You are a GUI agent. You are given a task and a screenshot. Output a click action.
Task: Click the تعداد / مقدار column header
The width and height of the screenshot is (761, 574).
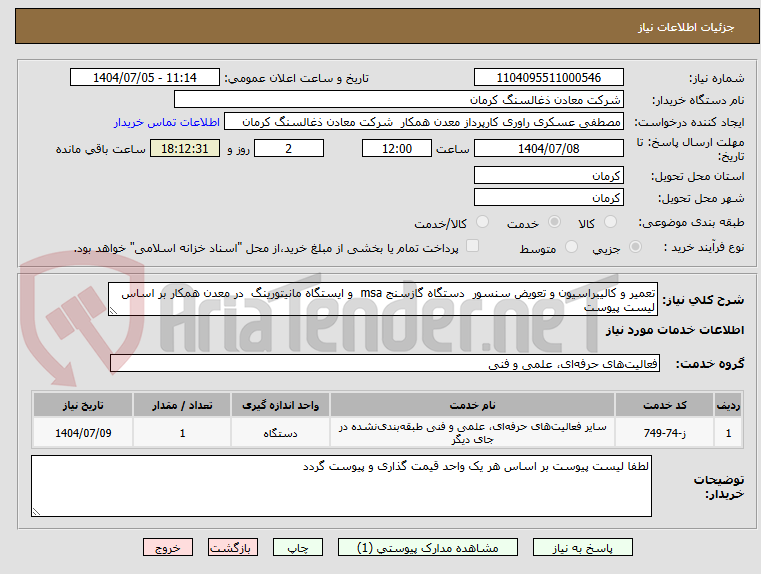click(x=182, y=405)
